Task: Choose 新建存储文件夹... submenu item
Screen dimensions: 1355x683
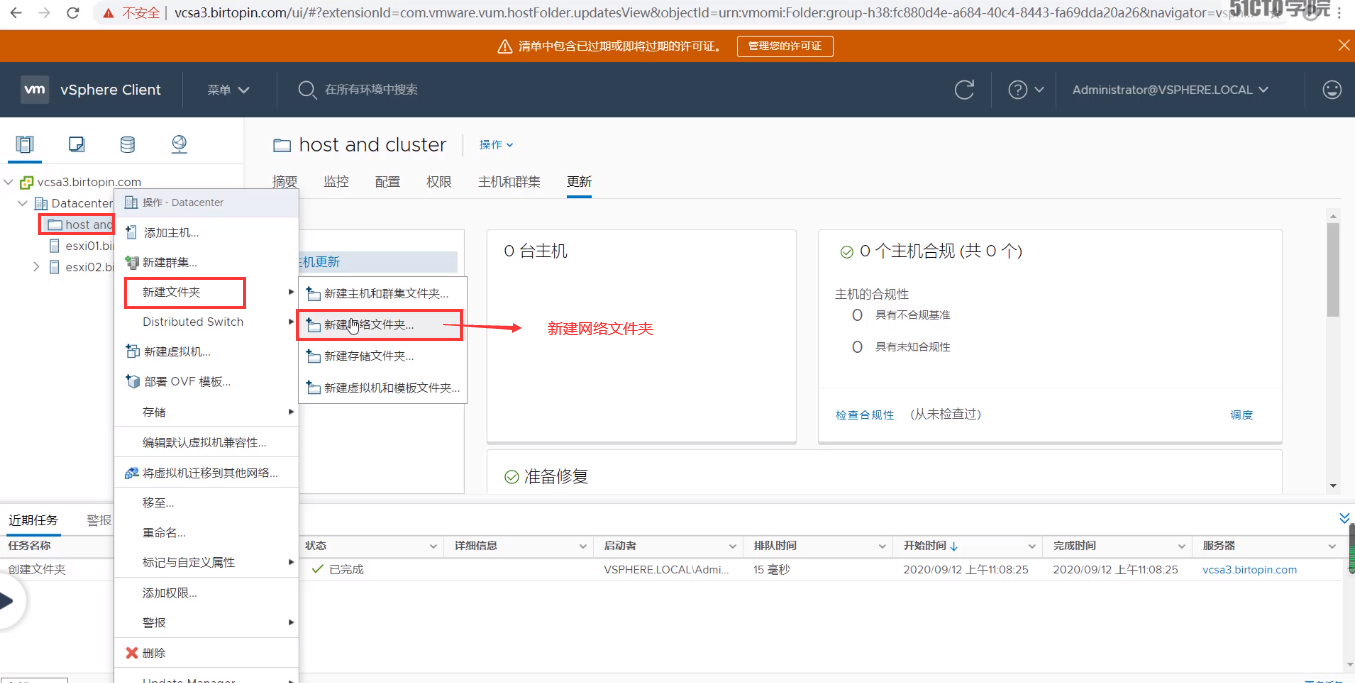Action: tap(382, 356)
